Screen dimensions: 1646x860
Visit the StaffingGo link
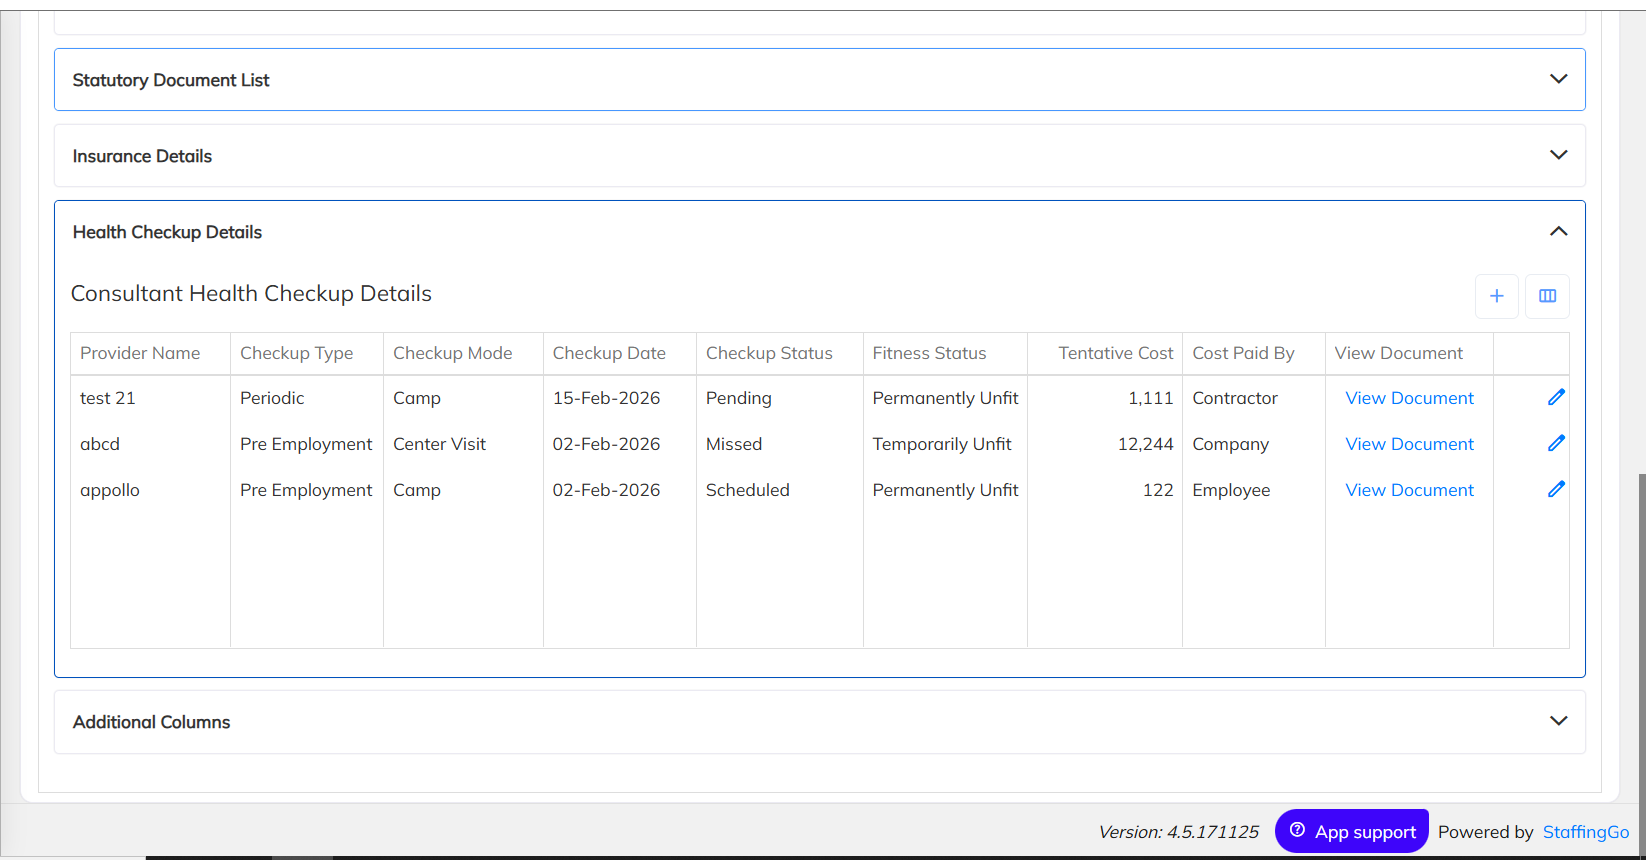[1585, 832]
